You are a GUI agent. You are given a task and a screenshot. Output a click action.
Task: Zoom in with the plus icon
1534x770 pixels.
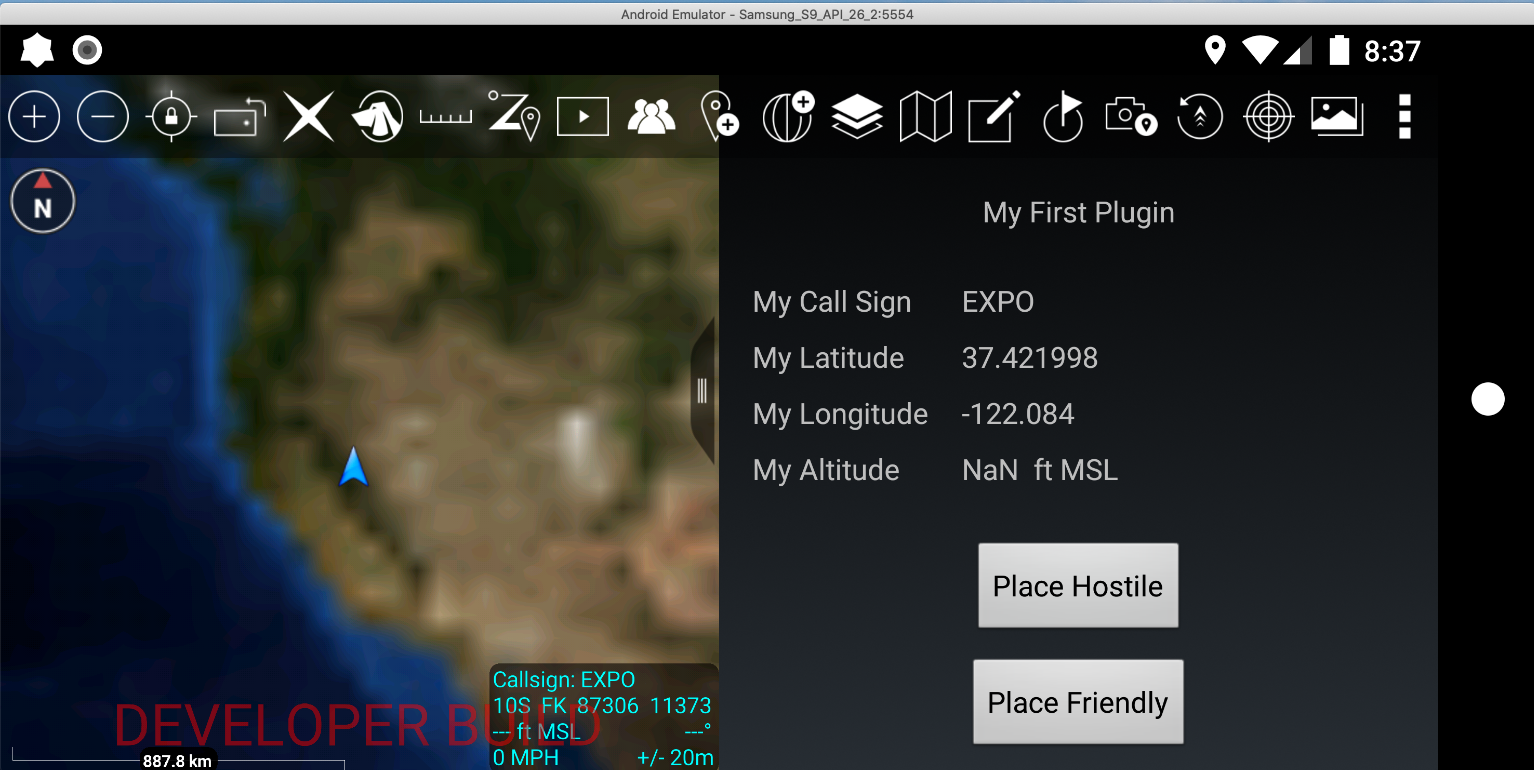click(x=35, y=117)
